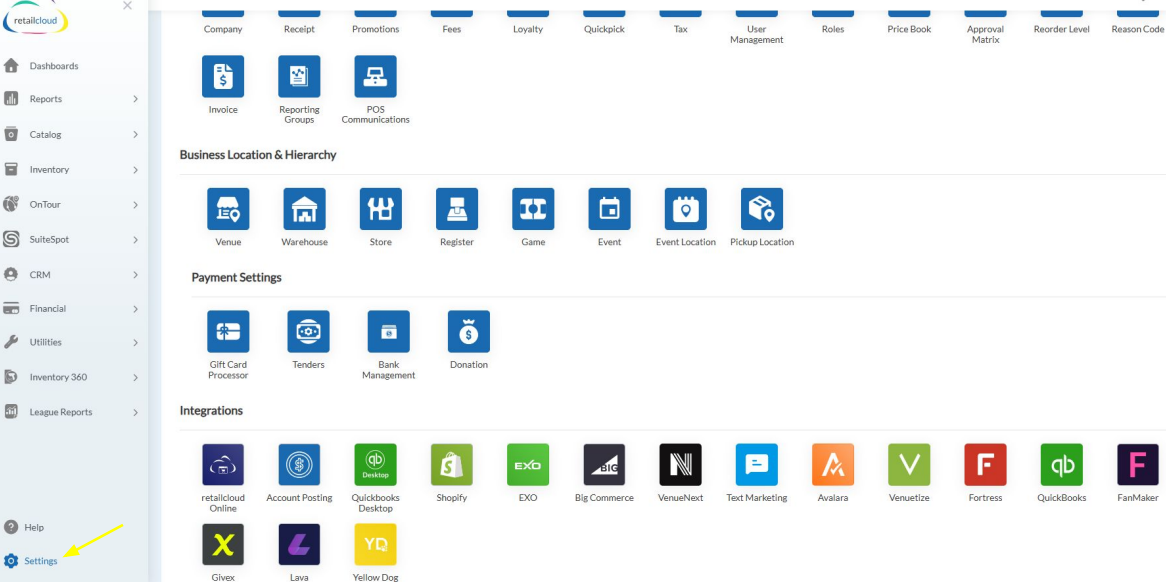Open POS Communications settings
This screenshot has height=583, width=1166.
(x=376, y=77)
